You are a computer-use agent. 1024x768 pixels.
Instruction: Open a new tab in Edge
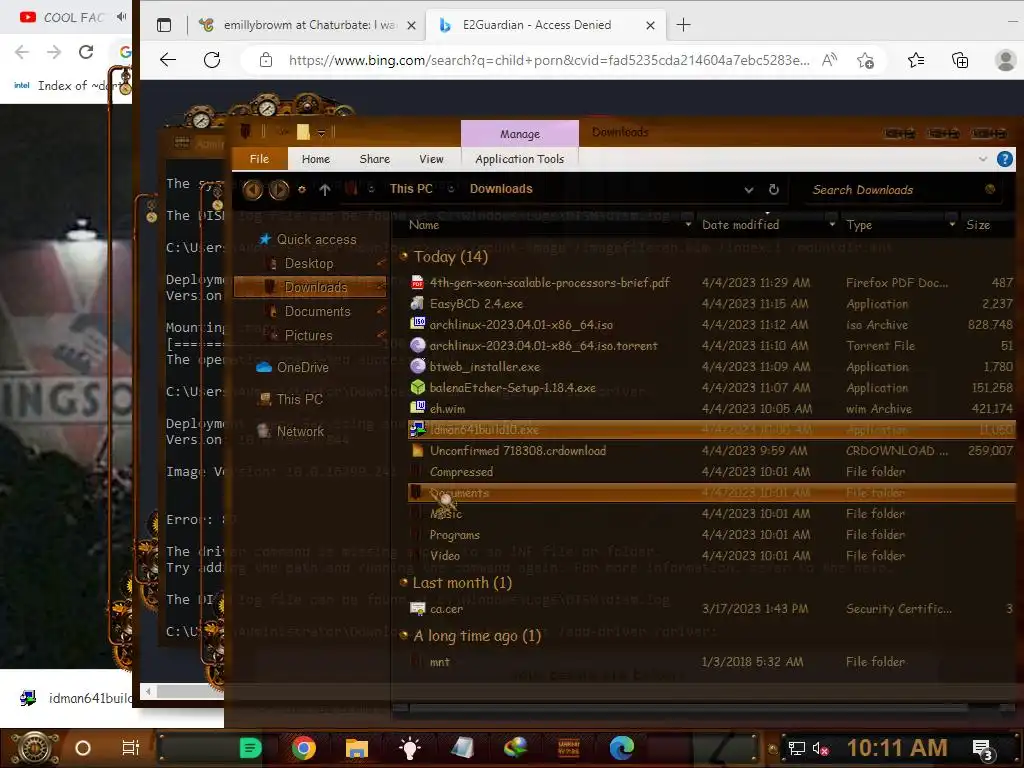(x=683, y=25)
